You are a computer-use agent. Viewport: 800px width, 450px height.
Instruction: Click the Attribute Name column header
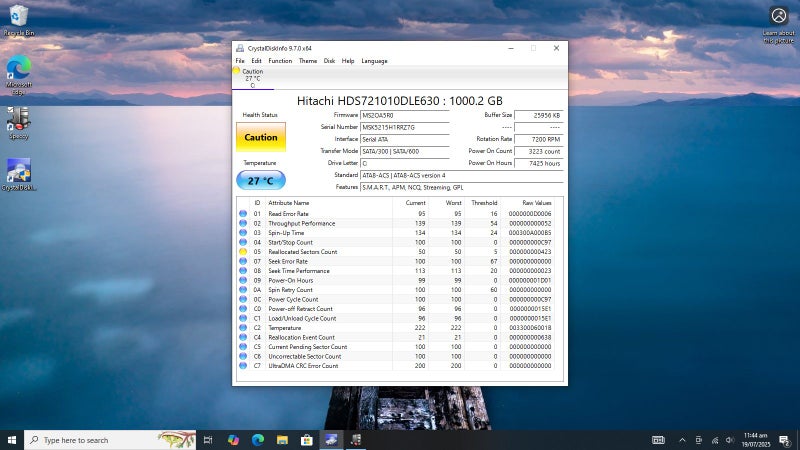289,203
